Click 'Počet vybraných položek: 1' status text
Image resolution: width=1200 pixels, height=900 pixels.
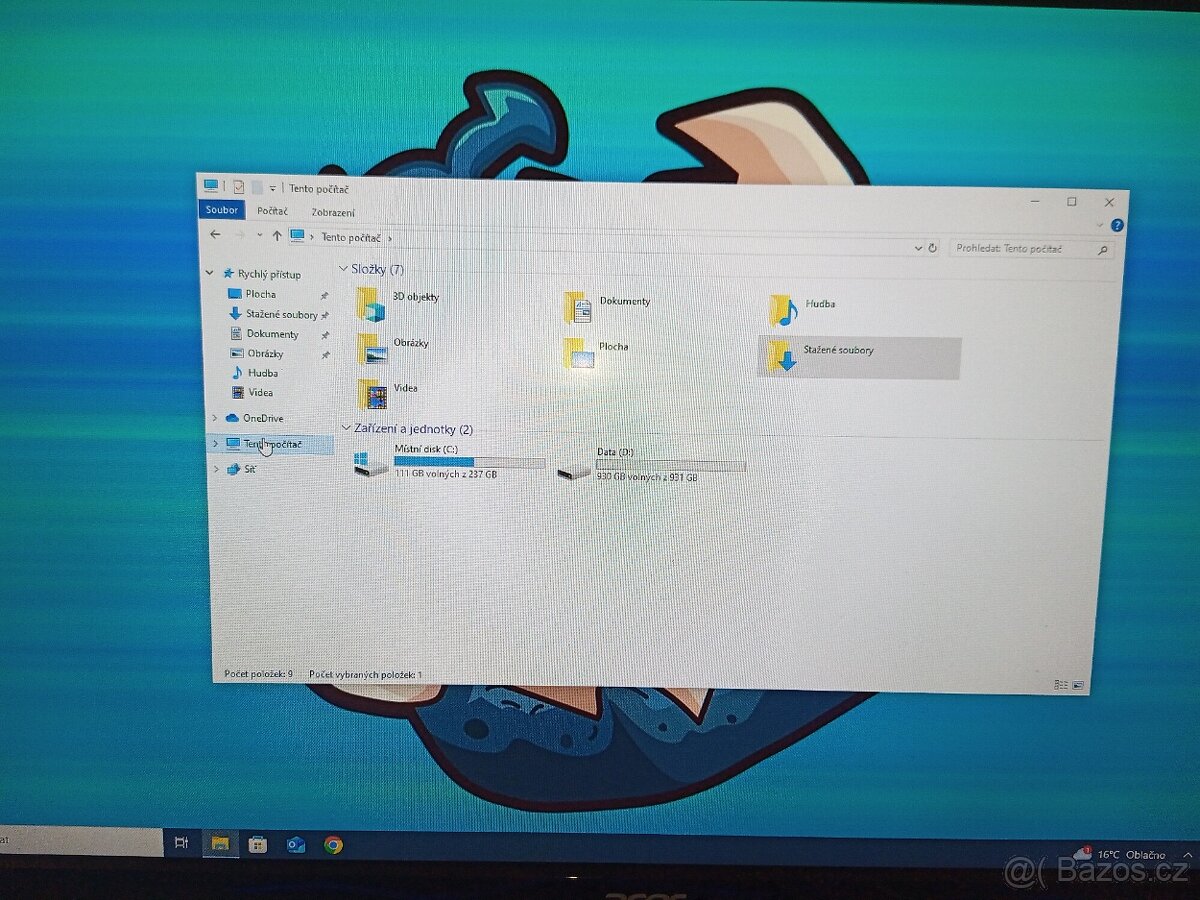tap(366, 675)
